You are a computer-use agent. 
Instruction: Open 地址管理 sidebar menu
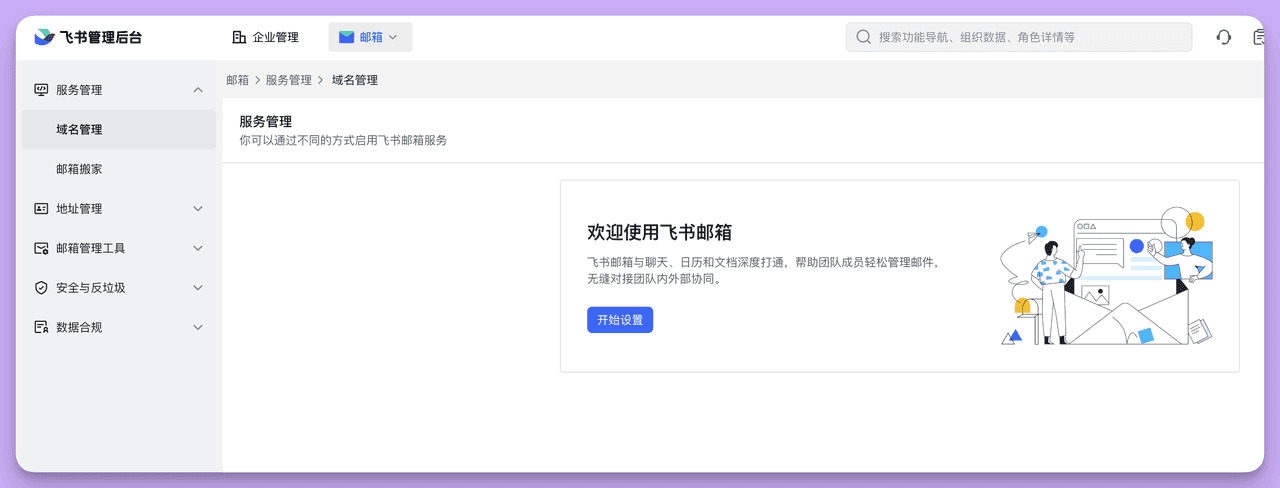click(119, 209)
